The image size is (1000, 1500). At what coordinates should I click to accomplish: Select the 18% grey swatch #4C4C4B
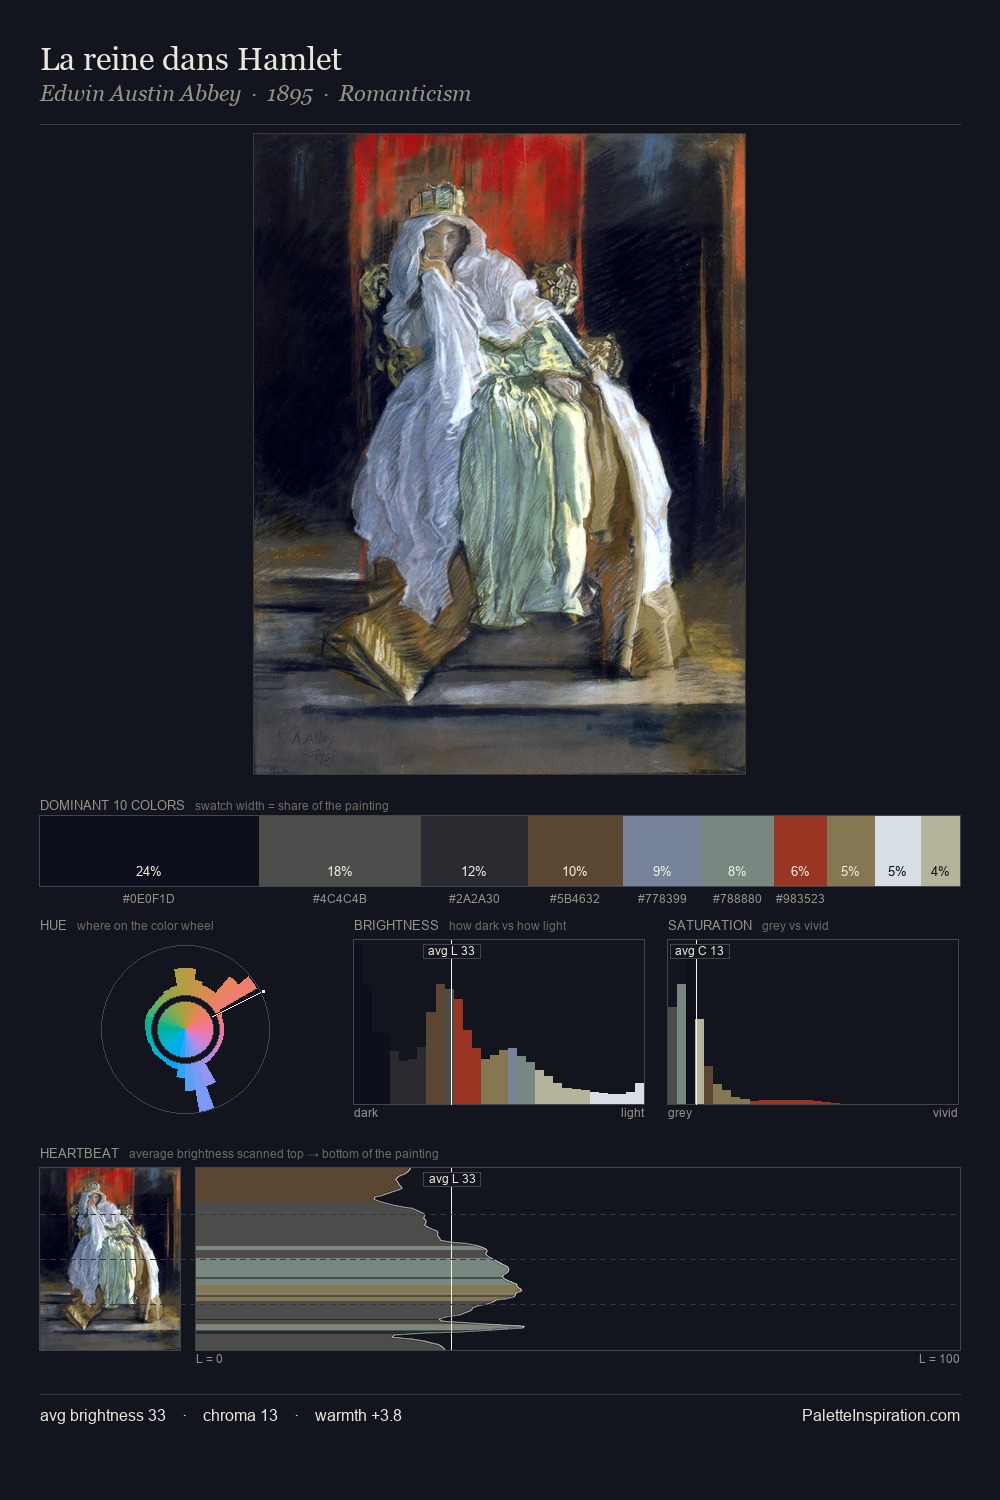[x=340, y=851]
